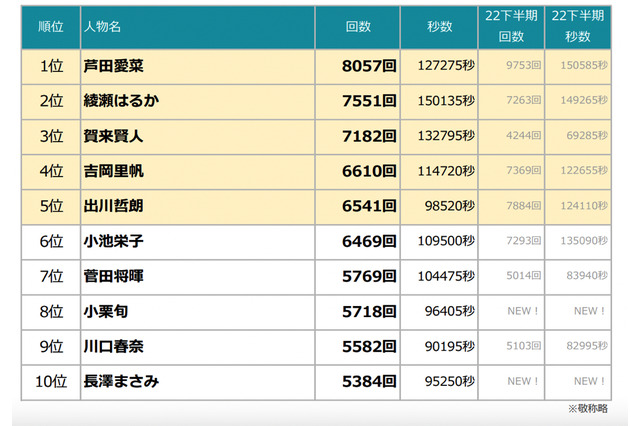Viewport: 640px width, 426px height.
Task: Click the 回数 column header beside 秒数
Action: [358, 27]
